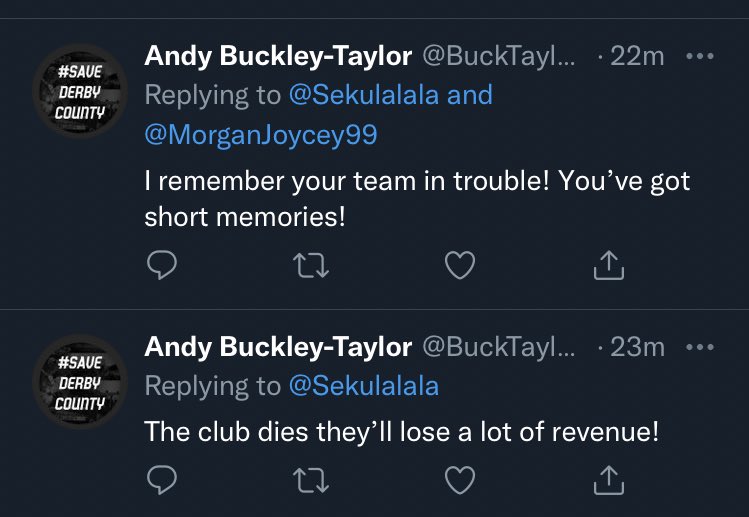Viewport: 749px width, 517px height.
Task: Open #SaveDerbyCounty avatar on the 22m tweet
Action: tap(80, 91)
